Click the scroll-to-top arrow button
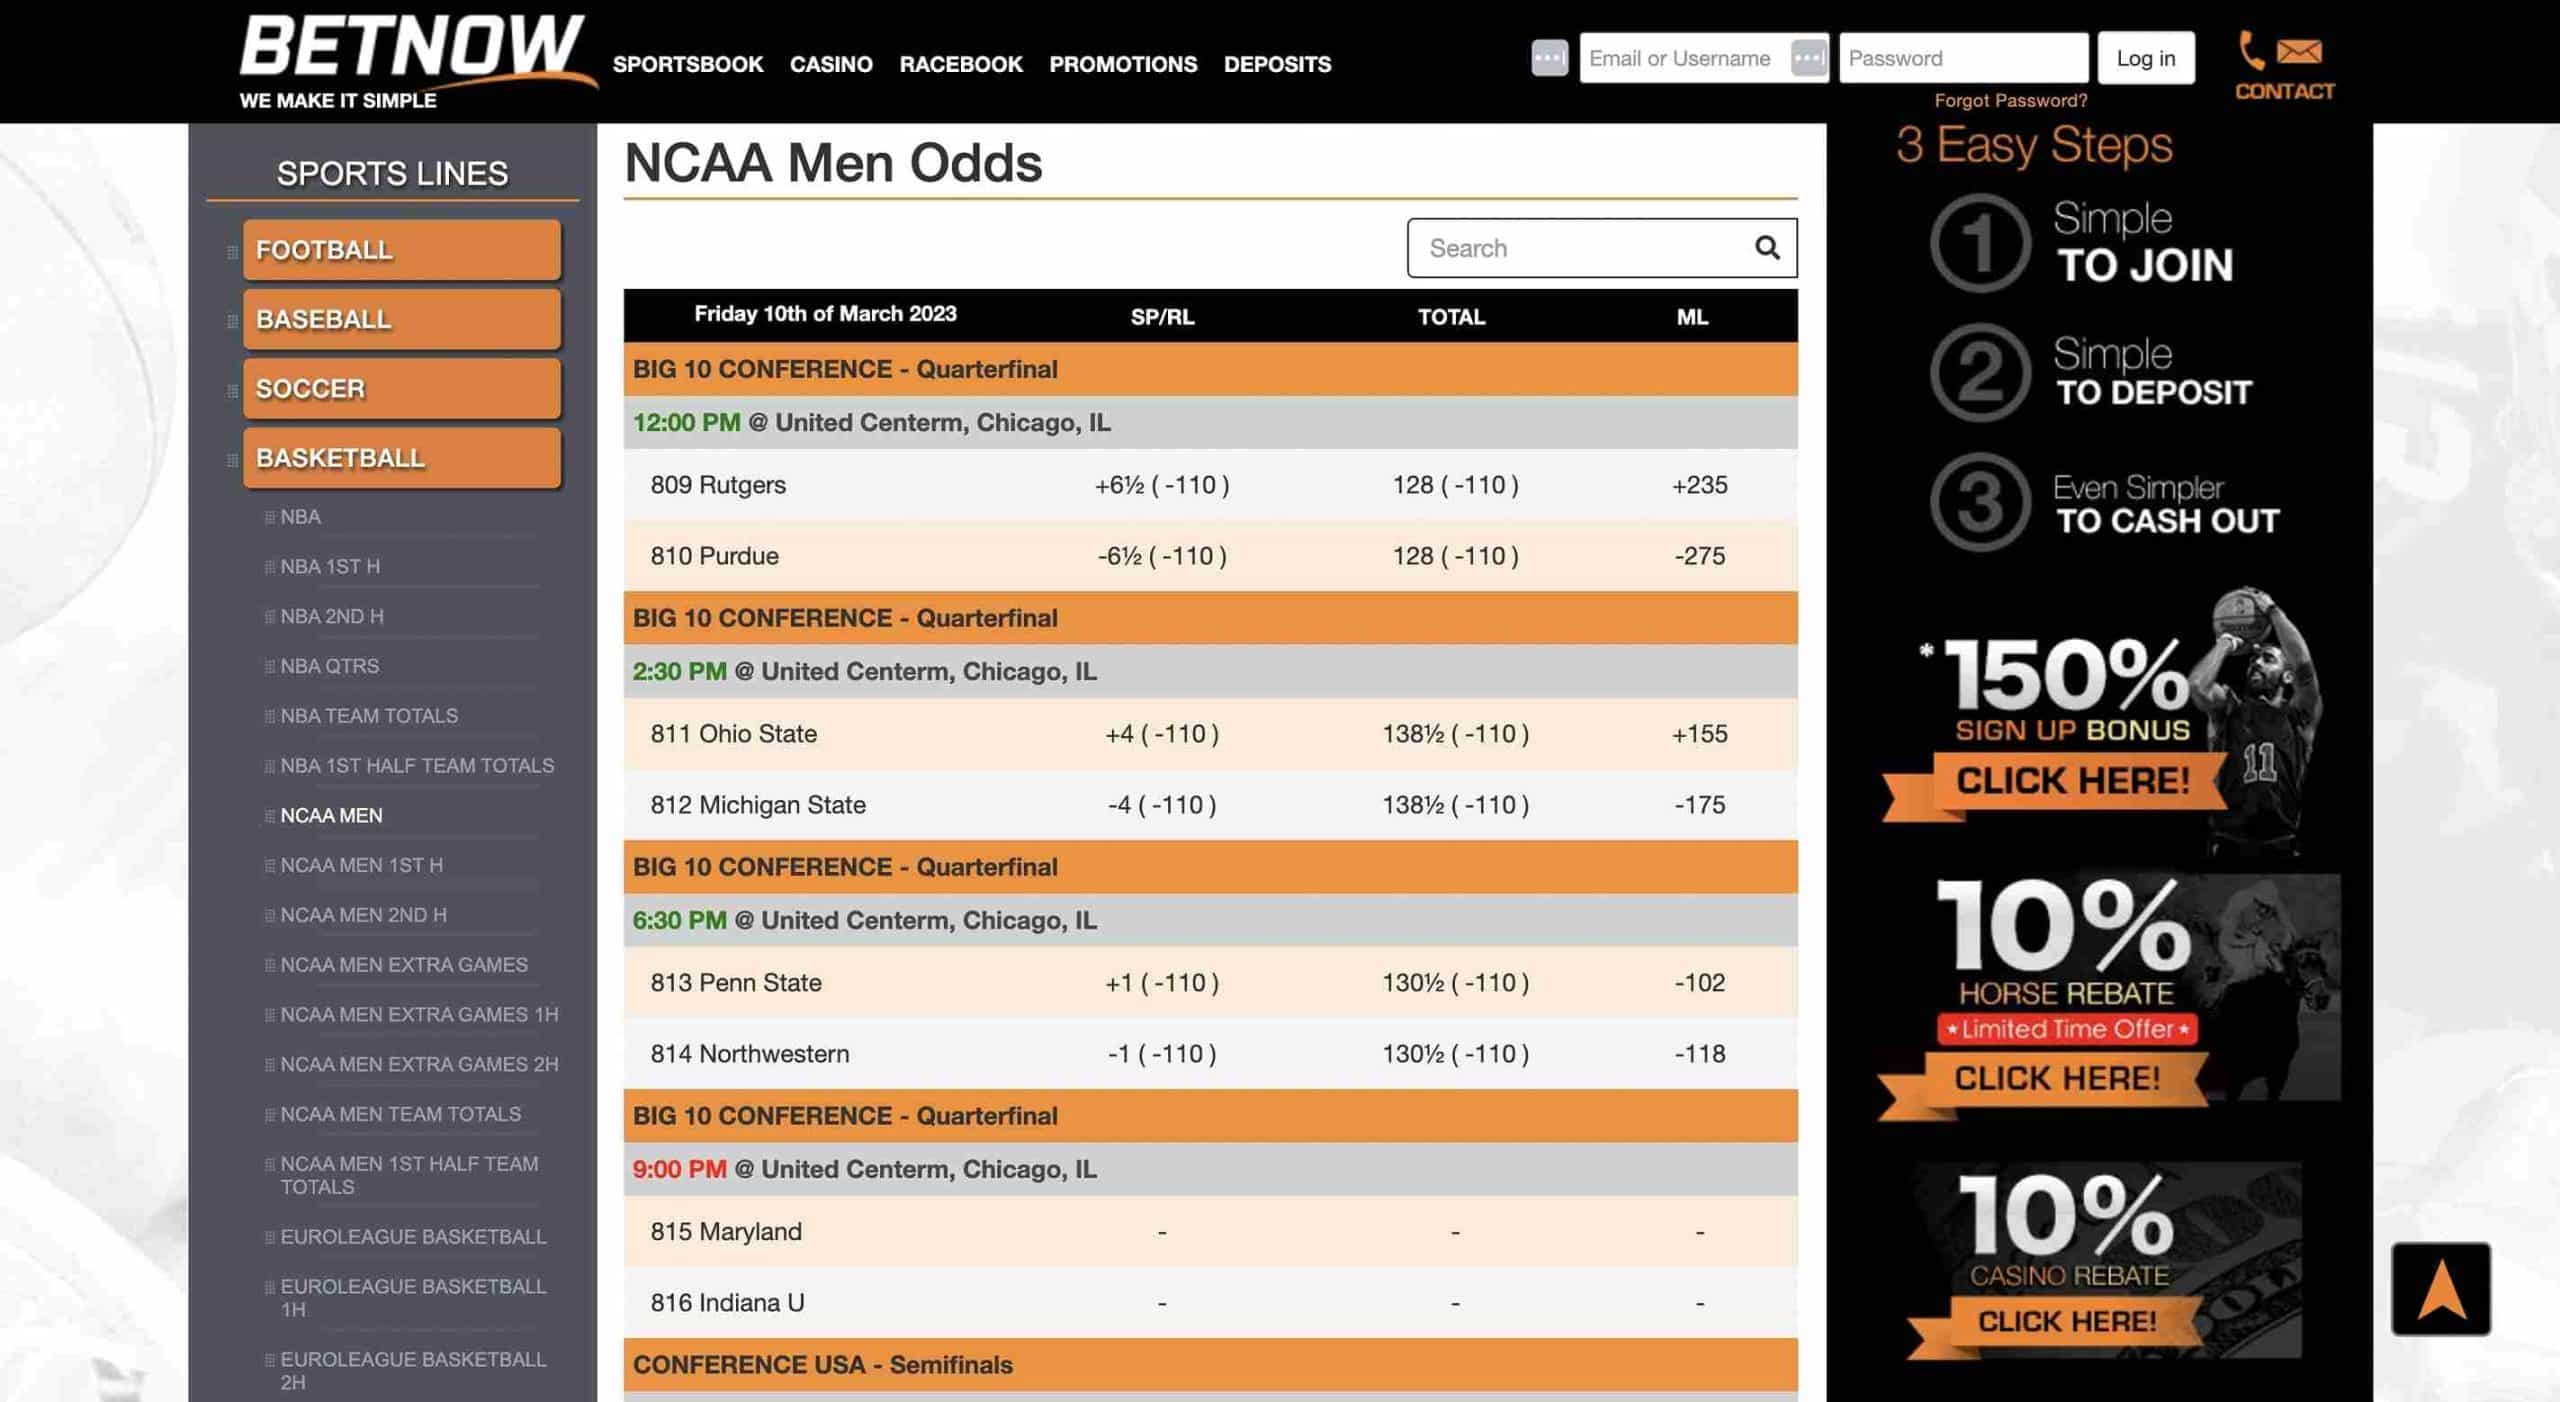Image resolution: width=2560 pixels, height=1402 pixels. (x=2440, y=1289)
